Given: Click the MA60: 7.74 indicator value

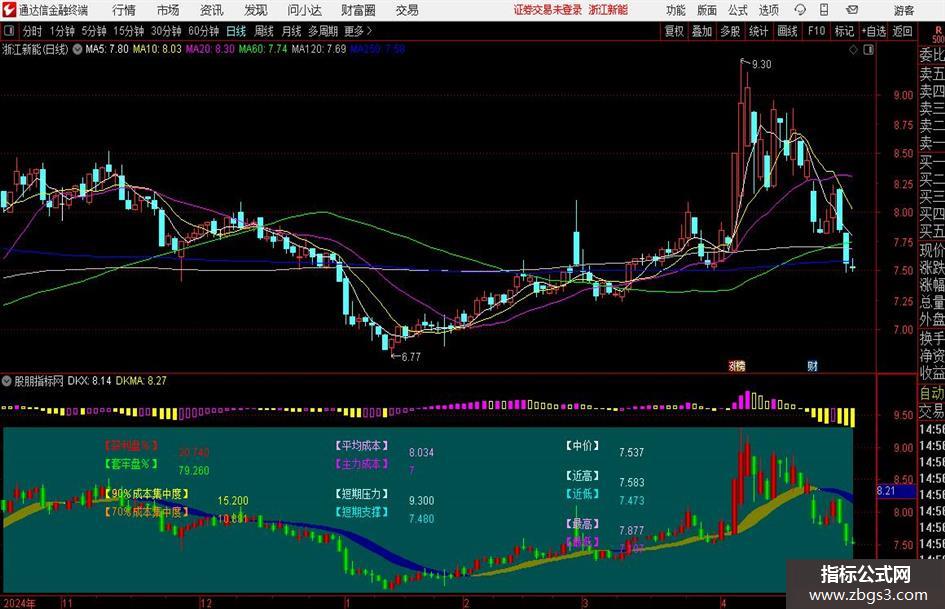Looking at the screenshot, I should (263, 49).
